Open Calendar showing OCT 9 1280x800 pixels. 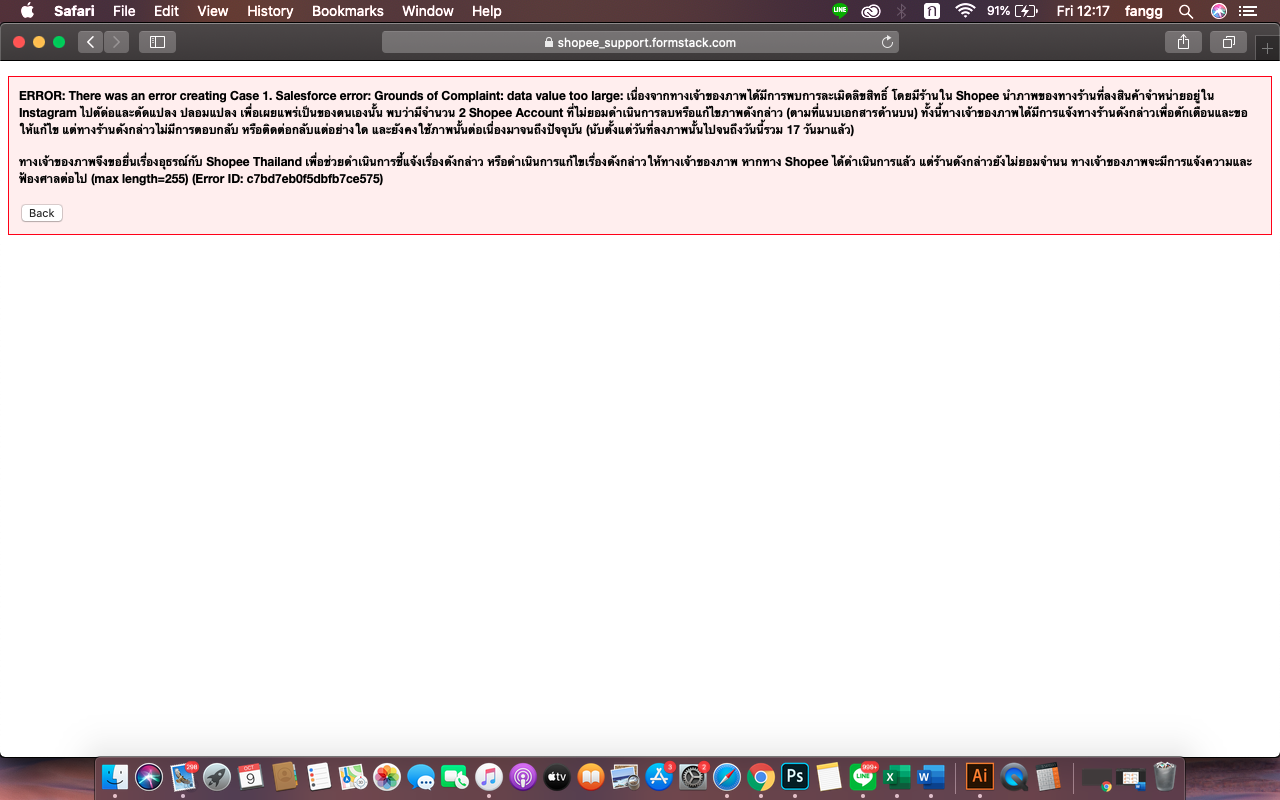point(251,776)
